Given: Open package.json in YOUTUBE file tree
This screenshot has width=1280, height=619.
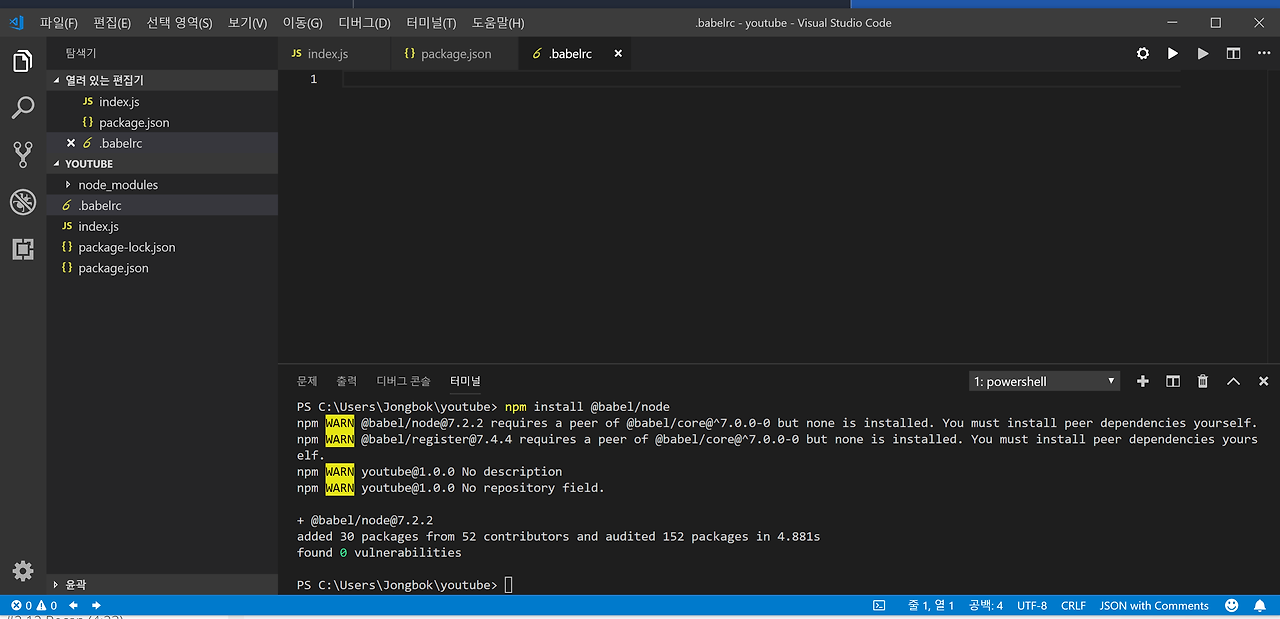Looking at the screenshot, I should click(162, 269).
